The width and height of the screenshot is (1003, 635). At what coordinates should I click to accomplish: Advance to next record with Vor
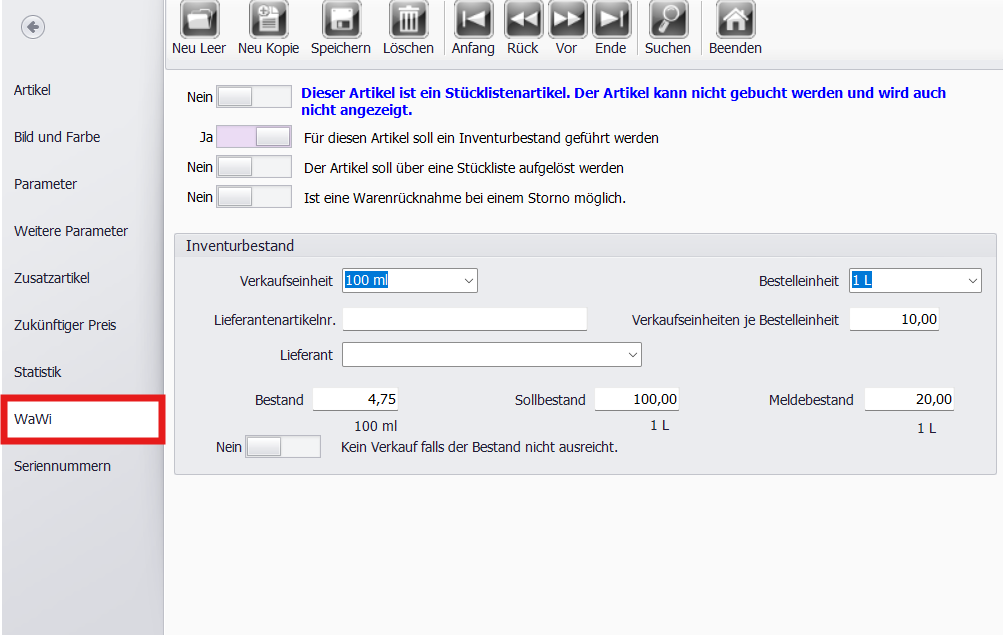pyautogui.click(x=567, y=20)
